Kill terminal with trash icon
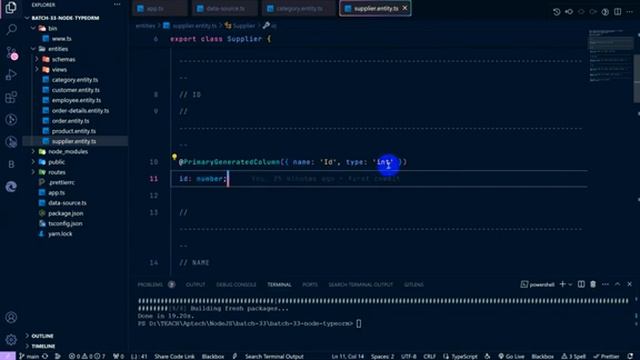Screen dimensions: 640x360 tap(593, 284)
